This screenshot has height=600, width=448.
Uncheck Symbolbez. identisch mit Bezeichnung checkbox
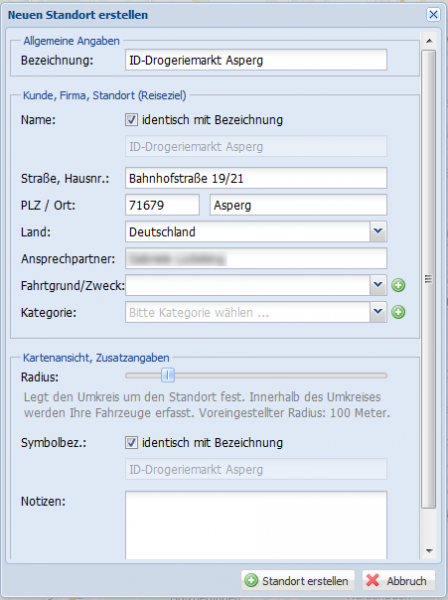pos(131,443)
